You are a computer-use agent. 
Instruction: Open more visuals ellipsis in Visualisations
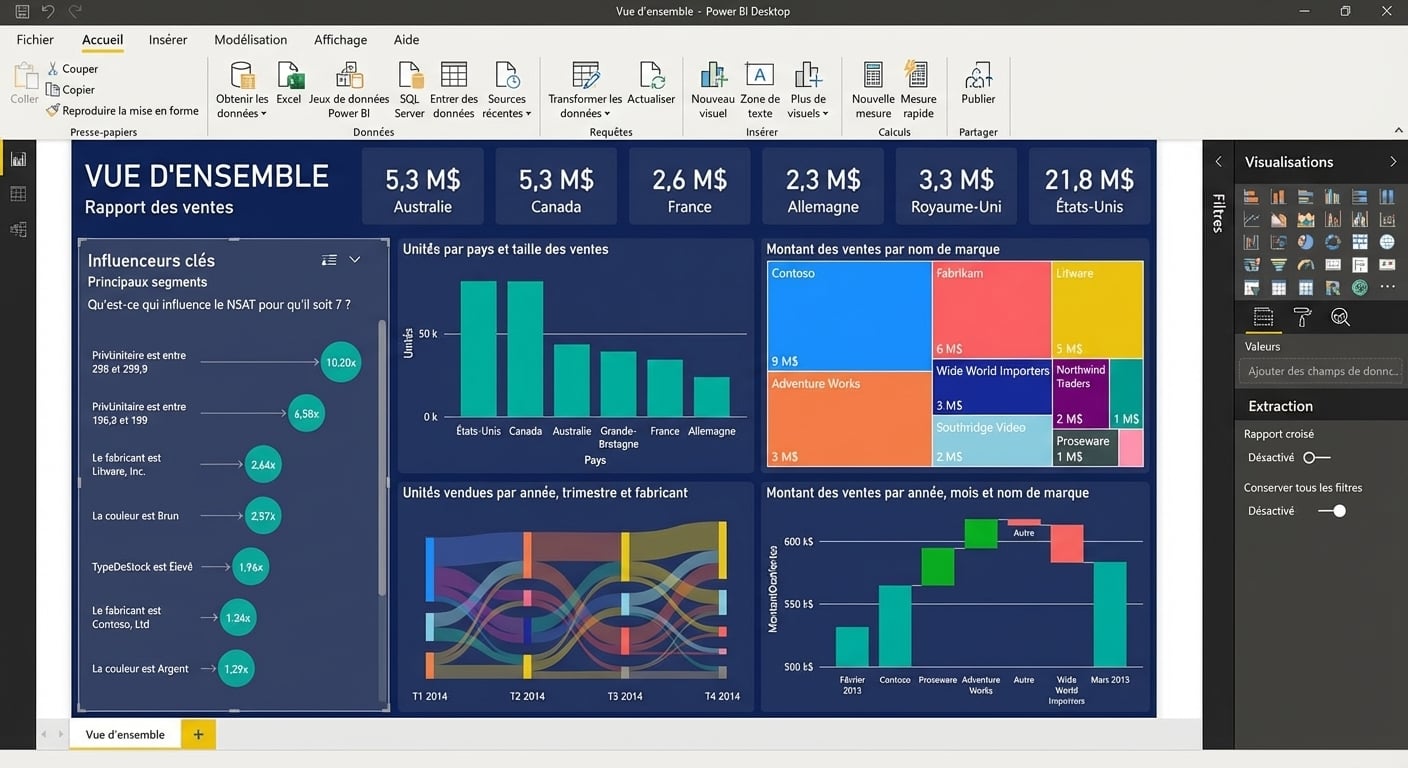coord(1386,288)
